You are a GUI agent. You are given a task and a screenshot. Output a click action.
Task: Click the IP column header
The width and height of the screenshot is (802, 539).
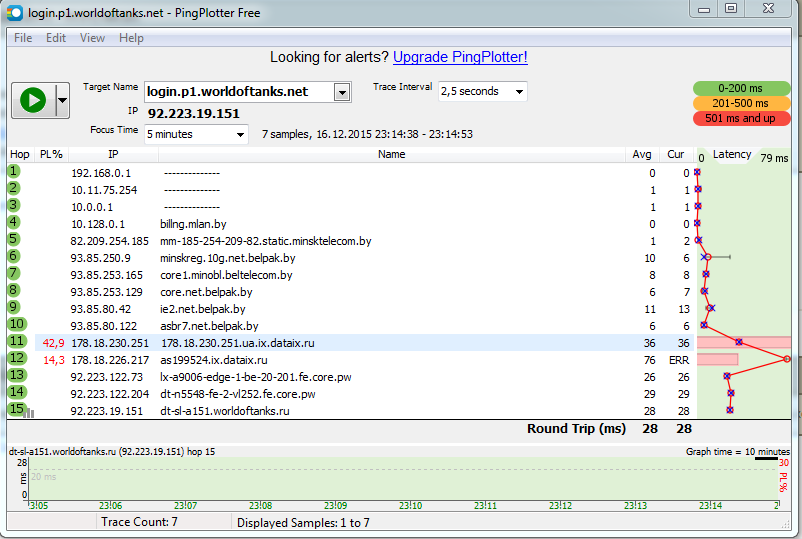tap(114, 154)
